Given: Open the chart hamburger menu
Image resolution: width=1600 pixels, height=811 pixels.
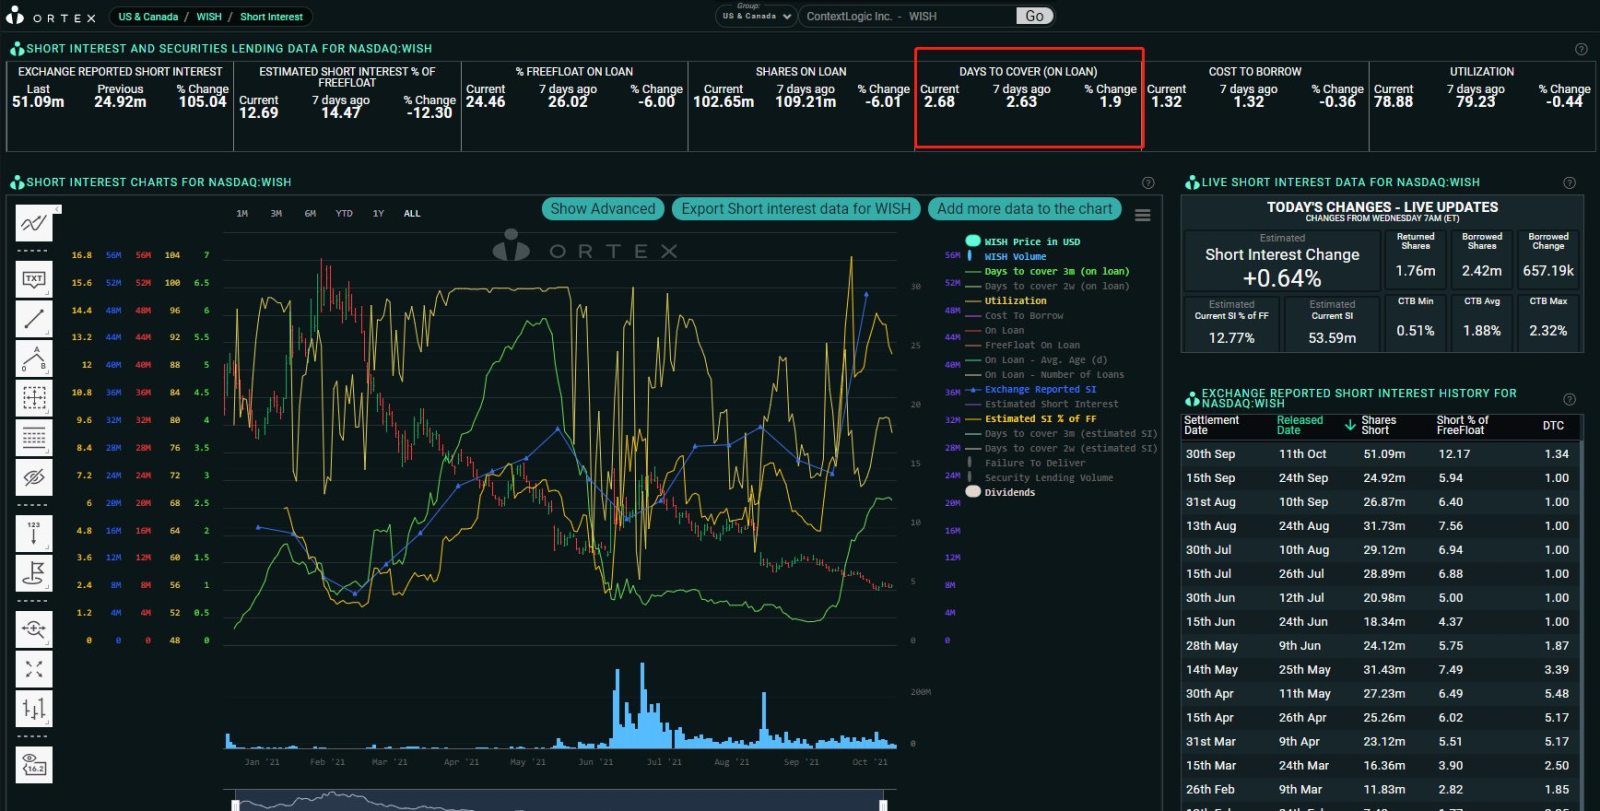Looking at the screenshot, I should point(1143,215).
